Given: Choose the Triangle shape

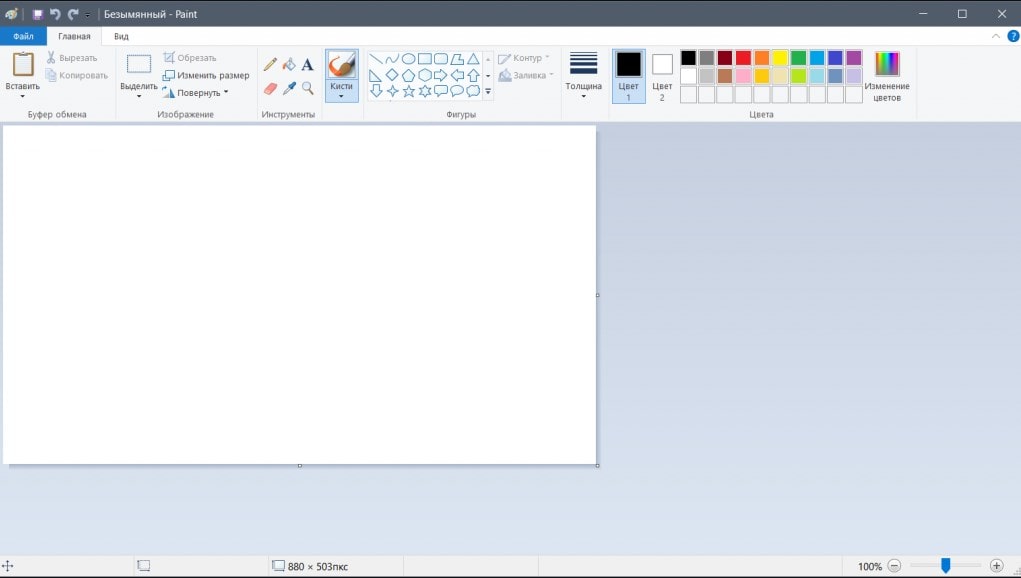Looking at the screenshot, I should coord(473,59).
